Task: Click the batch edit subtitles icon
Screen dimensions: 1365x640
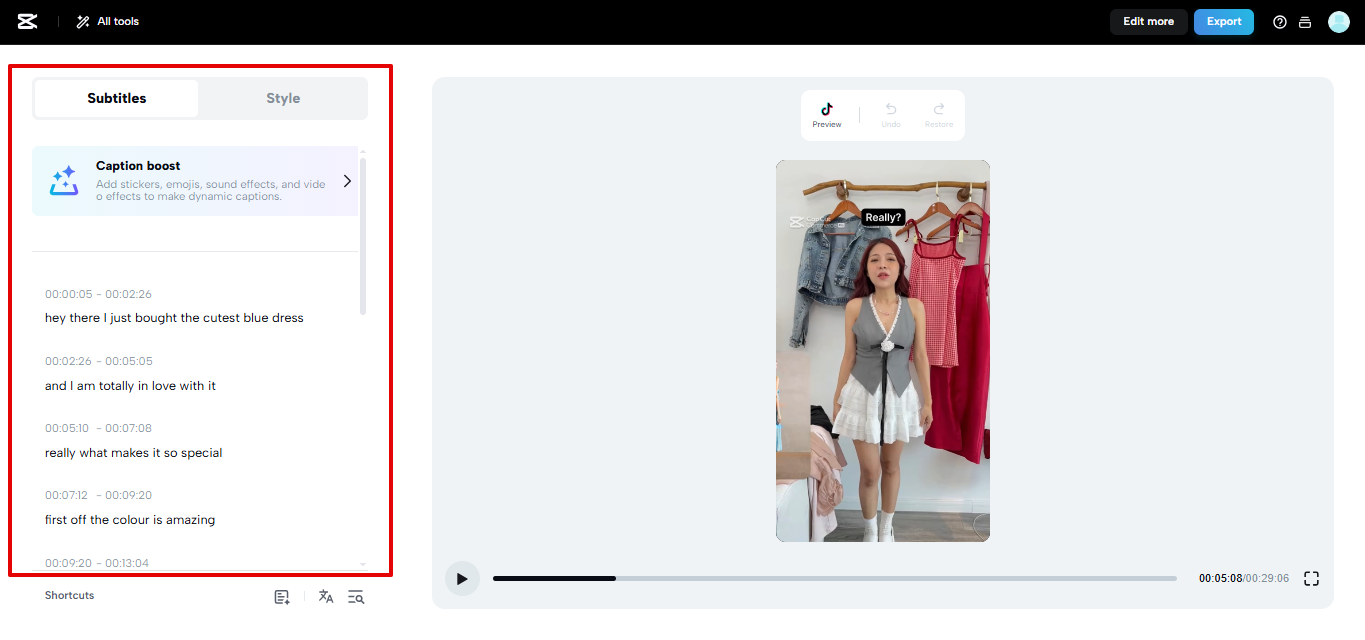Action: (x=281, y=596)
